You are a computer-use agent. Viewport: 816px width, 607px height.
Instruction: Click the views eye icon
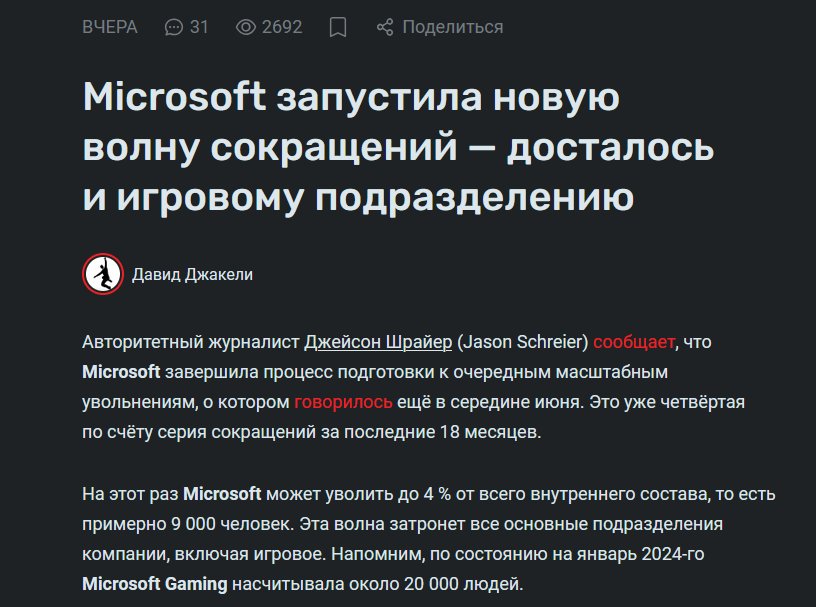point(246,27)
